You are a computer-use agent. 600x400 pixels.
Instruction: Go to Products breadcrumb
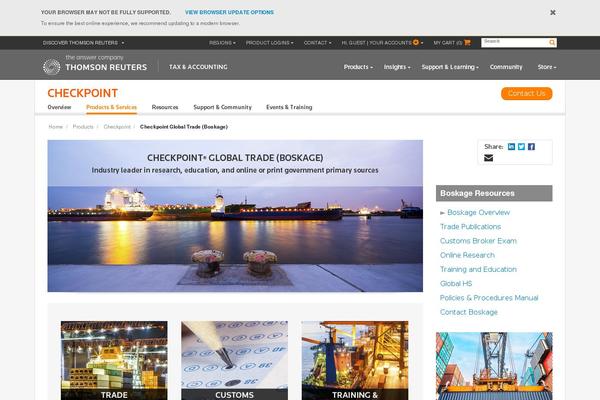coord(83,127)
